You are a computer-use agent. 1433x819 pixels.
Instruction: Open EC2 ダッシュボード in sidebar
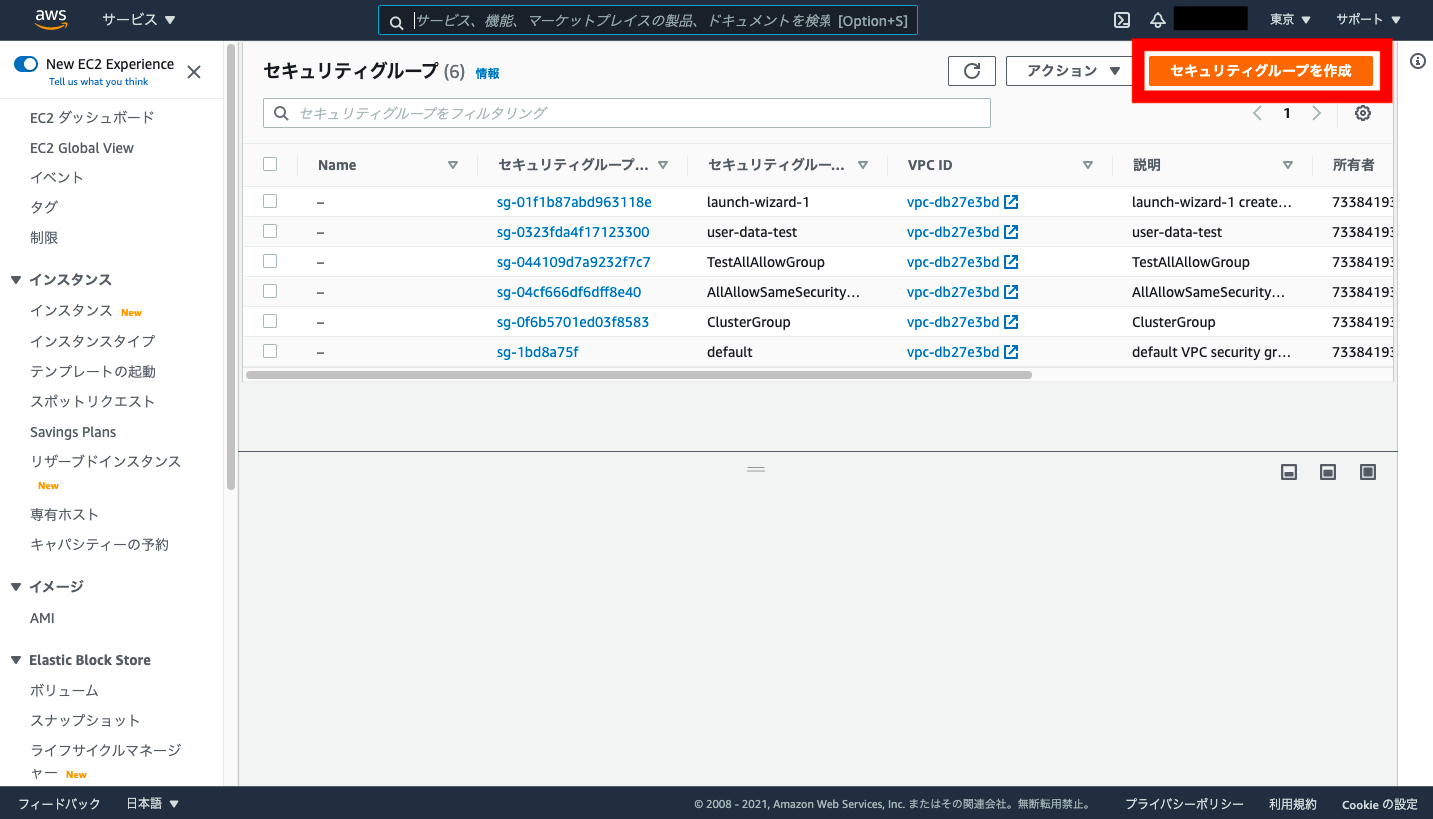point(92,118)
